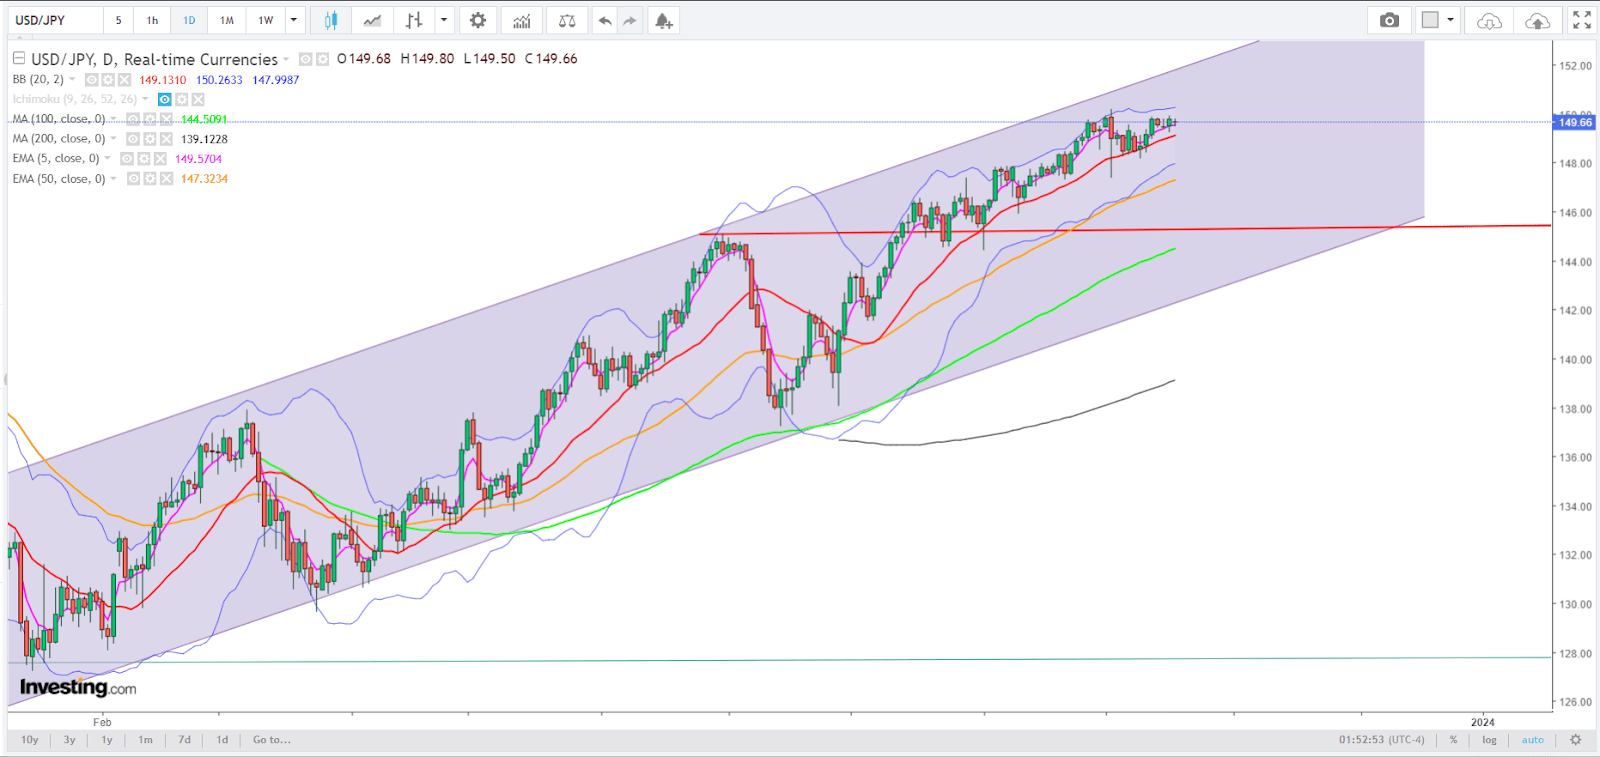Set the 10y date range
Viewport: 1600px width, 757px height.
[x=30, y=740]
